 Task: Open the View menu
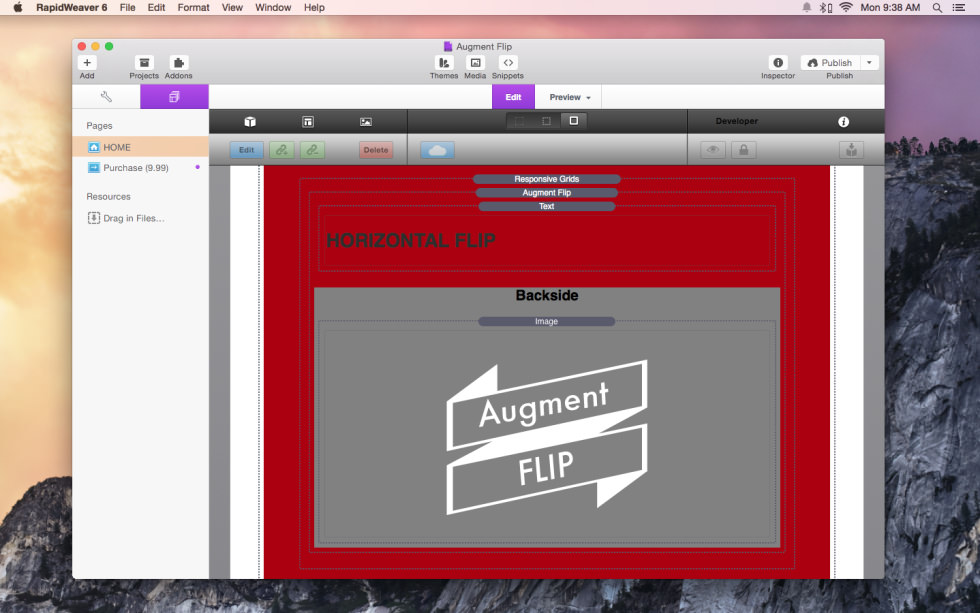coord(232,7)
